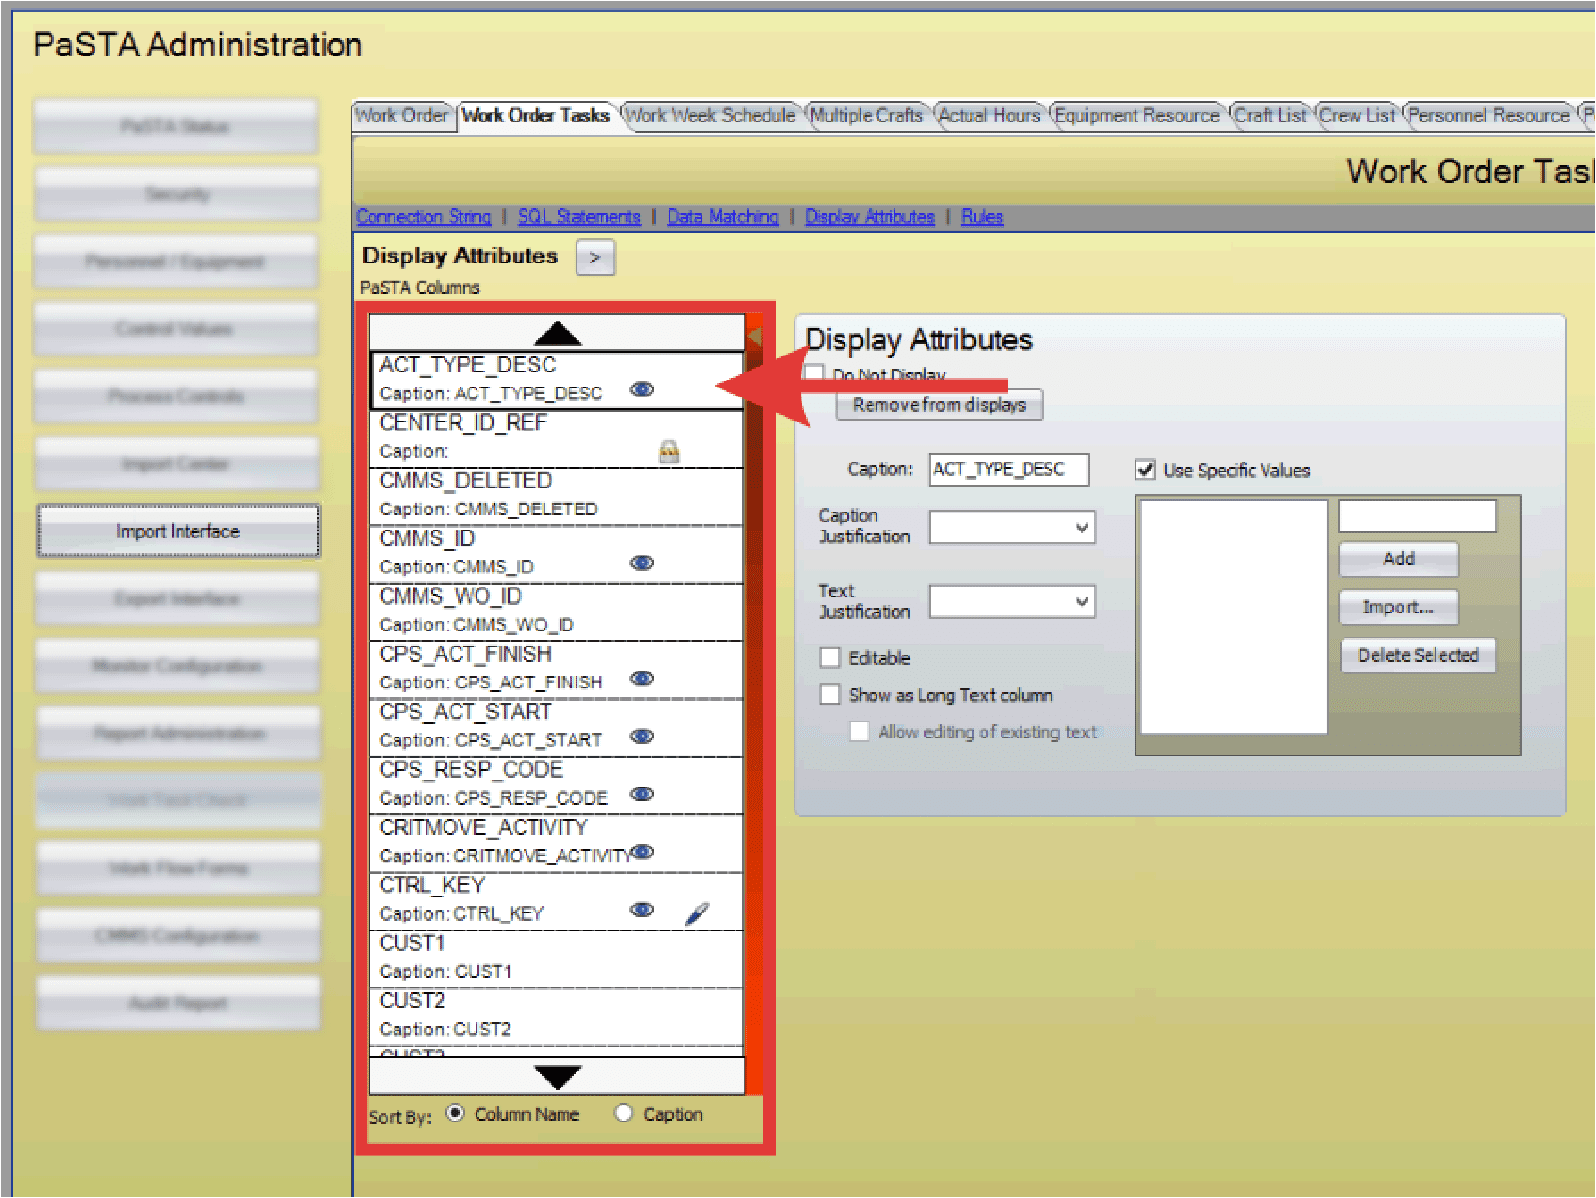Enable the Editable checkbox

coord(830,657)
